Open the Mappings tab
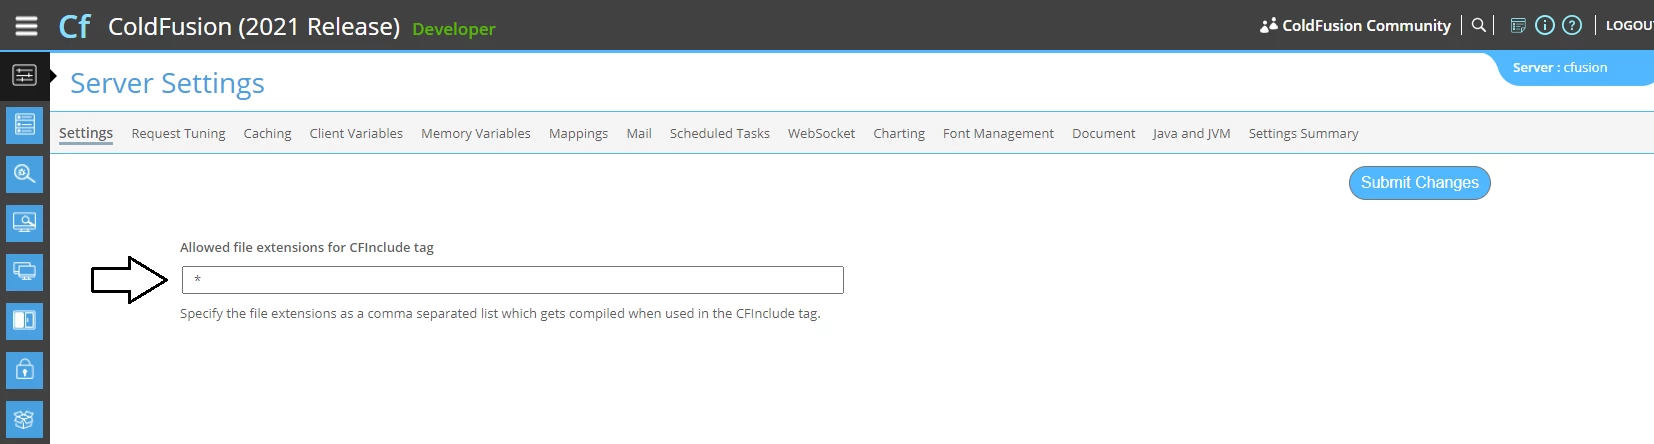This screenshot has height=444, width=1654. 578,134
